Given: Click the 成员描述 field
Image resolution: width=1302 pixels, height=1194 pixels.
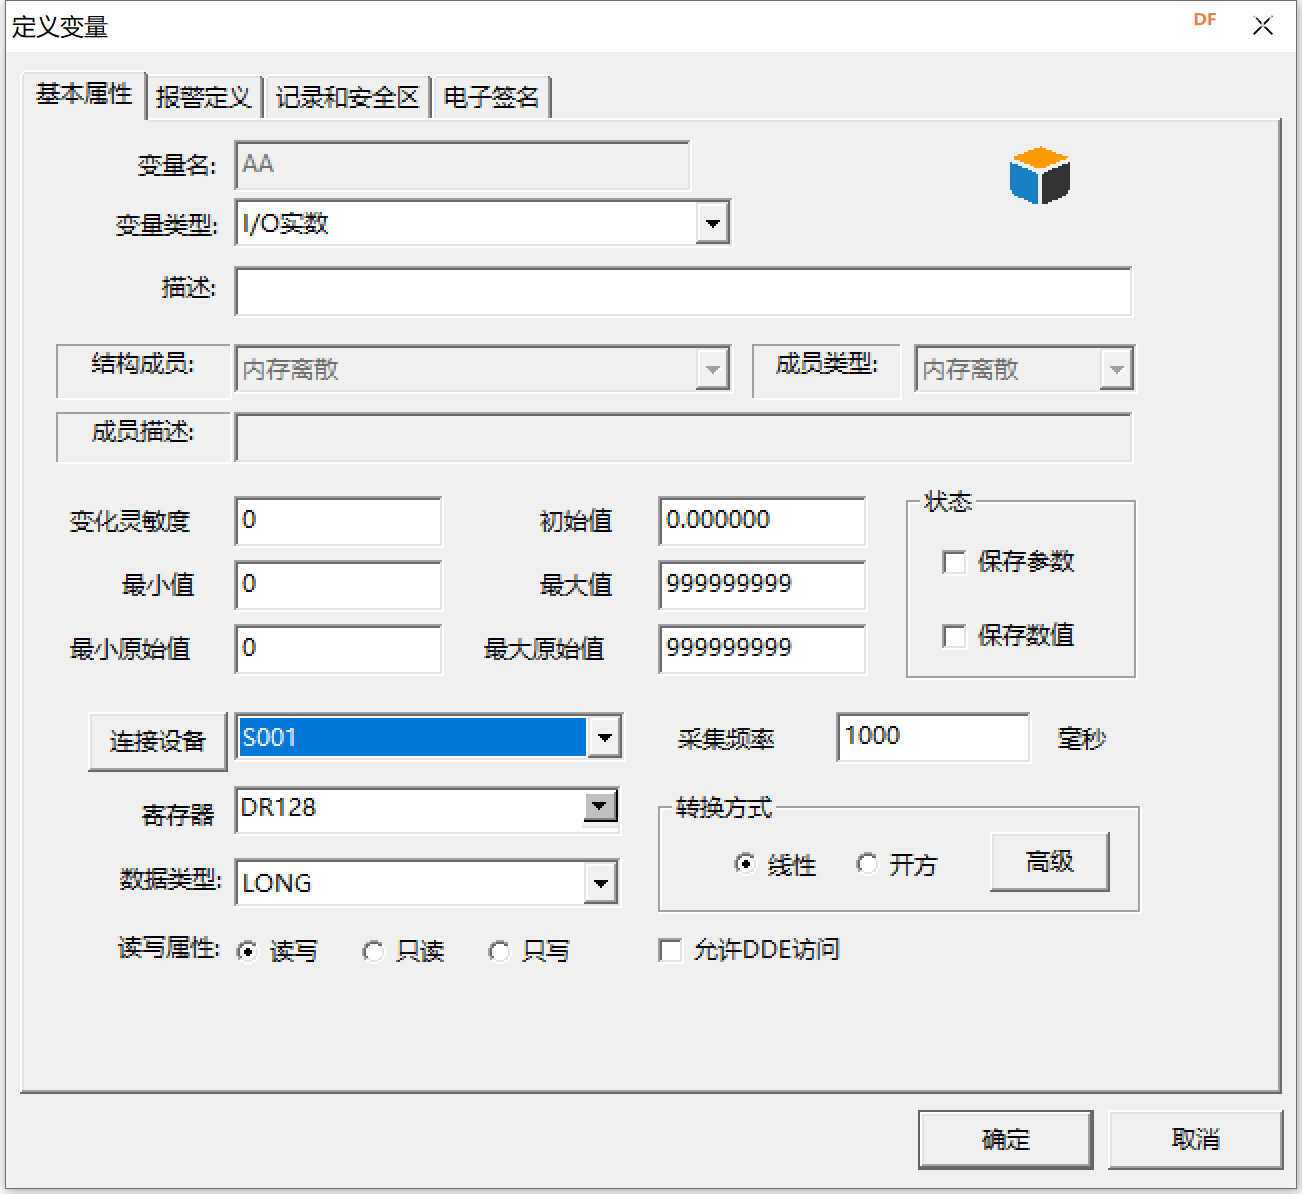Looking at the screenshot, I should (683, 438).
